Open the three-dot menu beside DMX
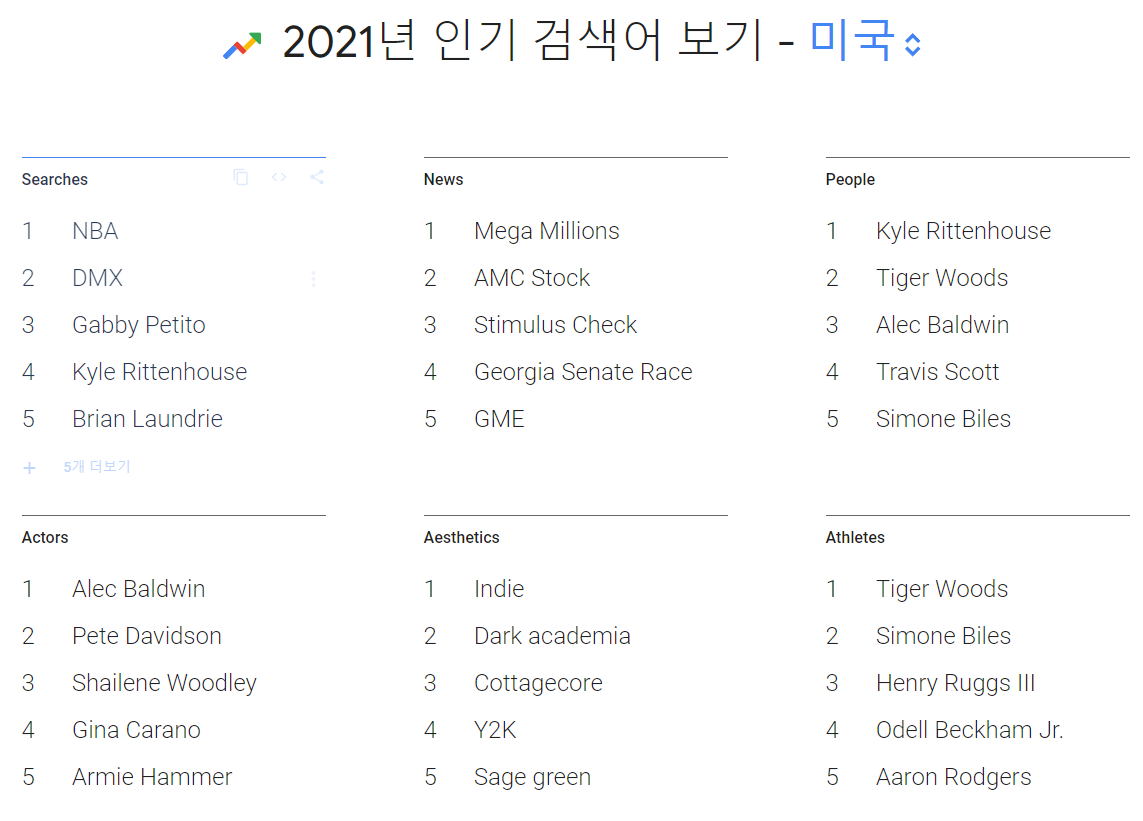 pyautogui.click(x=313, y=279)
